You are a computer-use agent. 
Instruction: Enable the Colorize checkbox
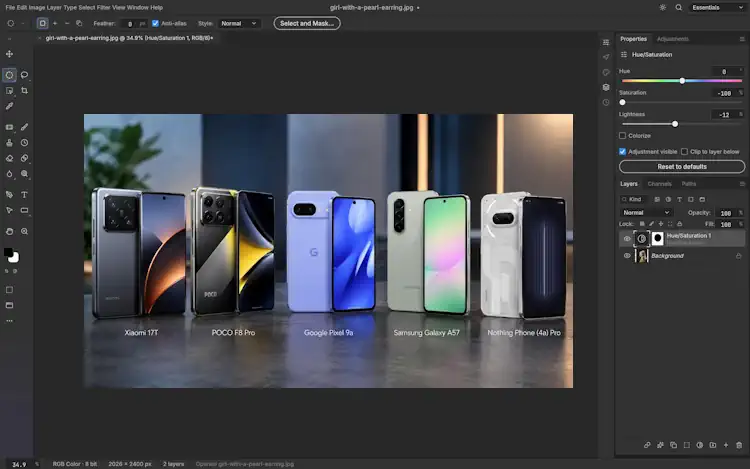(x=622, y=136)
